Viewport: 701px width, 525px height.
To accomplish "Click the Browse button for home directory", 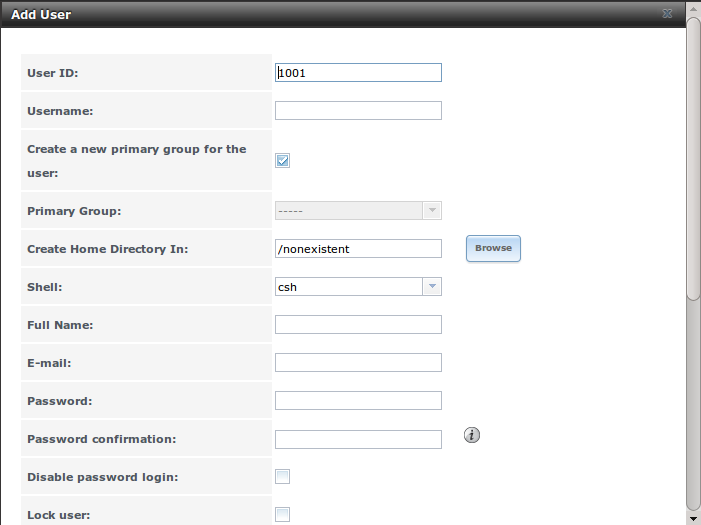I will pos(493,248).
